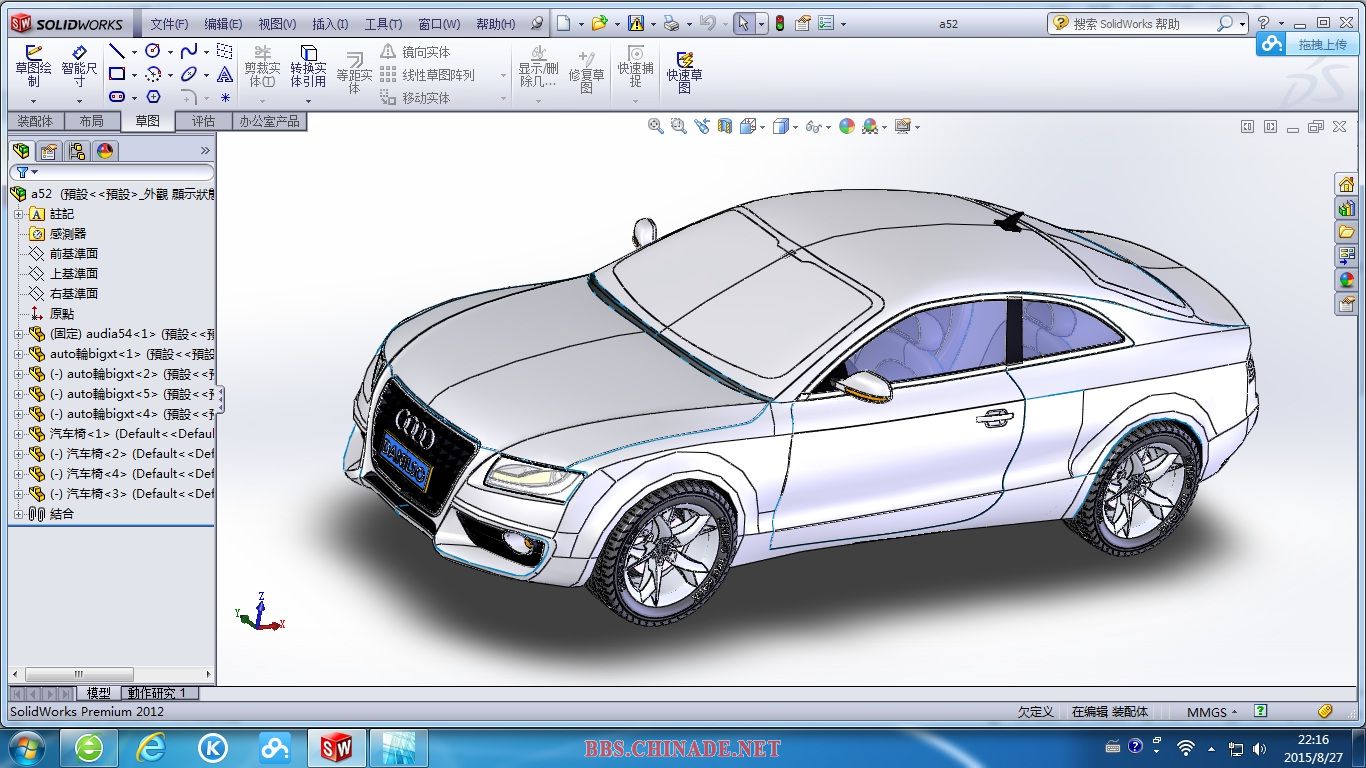The width and height of the screenshot is (1366, 768).
Task: Click the Print icon
Action: coord(671,23)
